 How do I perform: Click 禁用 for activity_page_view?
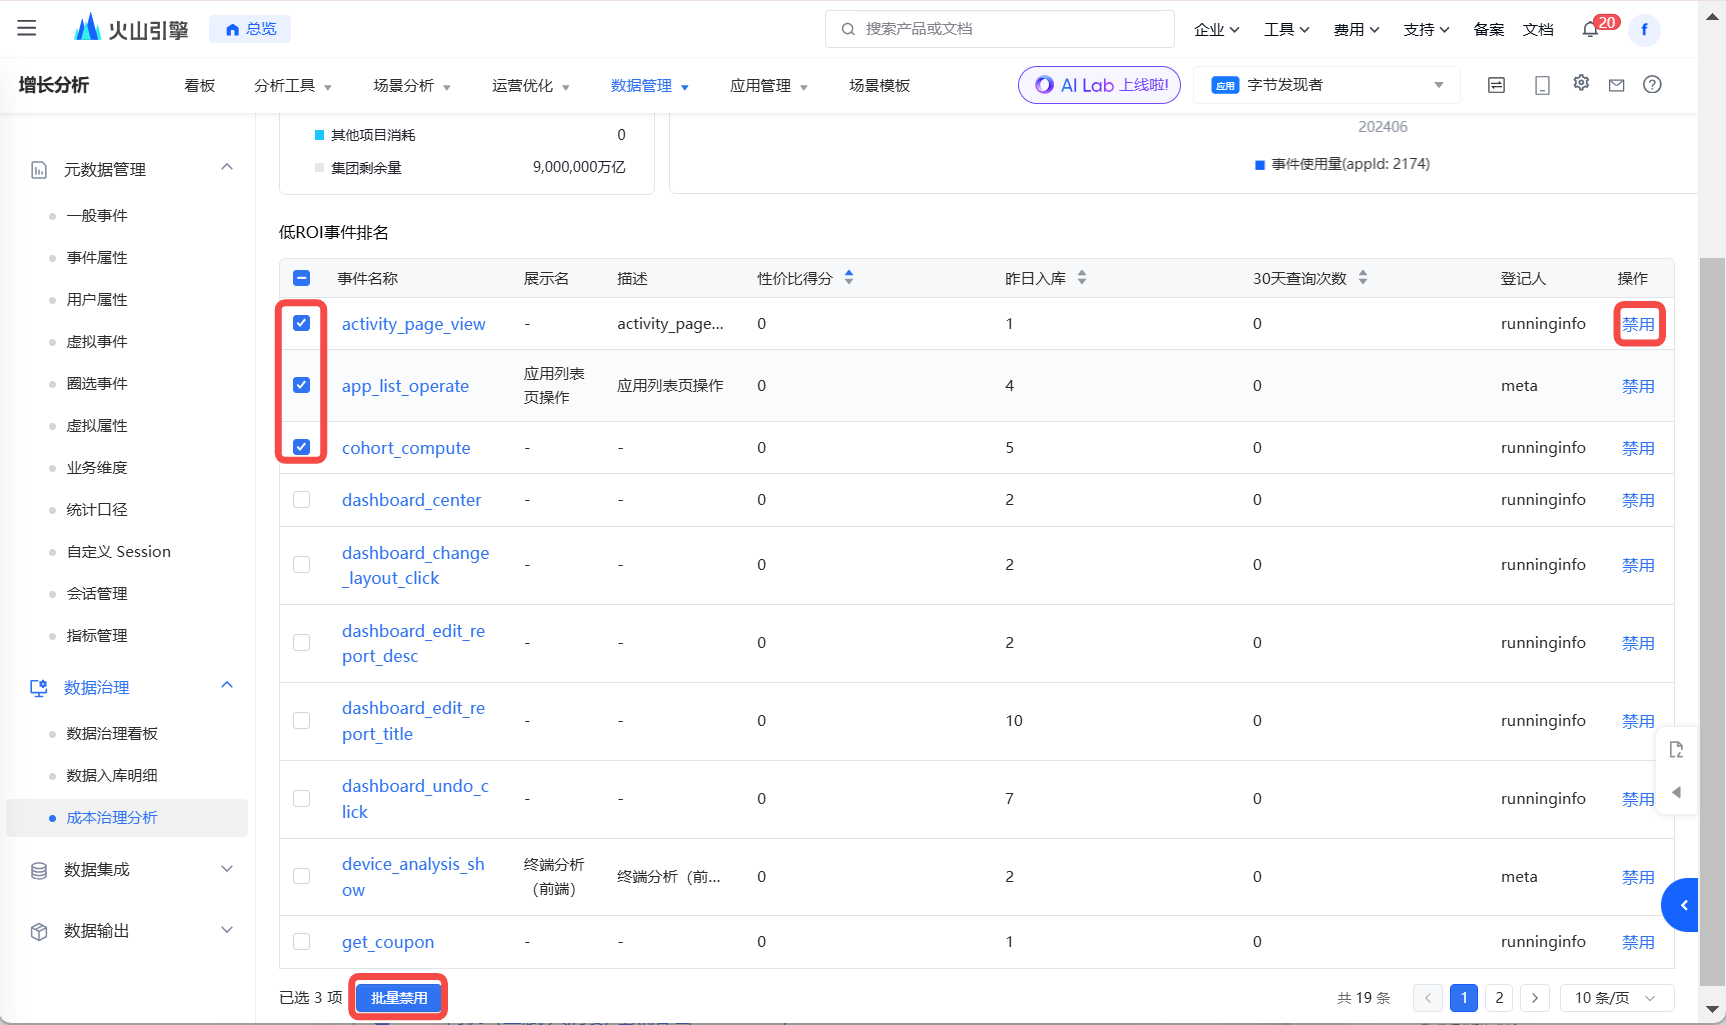click(1638, 324)
